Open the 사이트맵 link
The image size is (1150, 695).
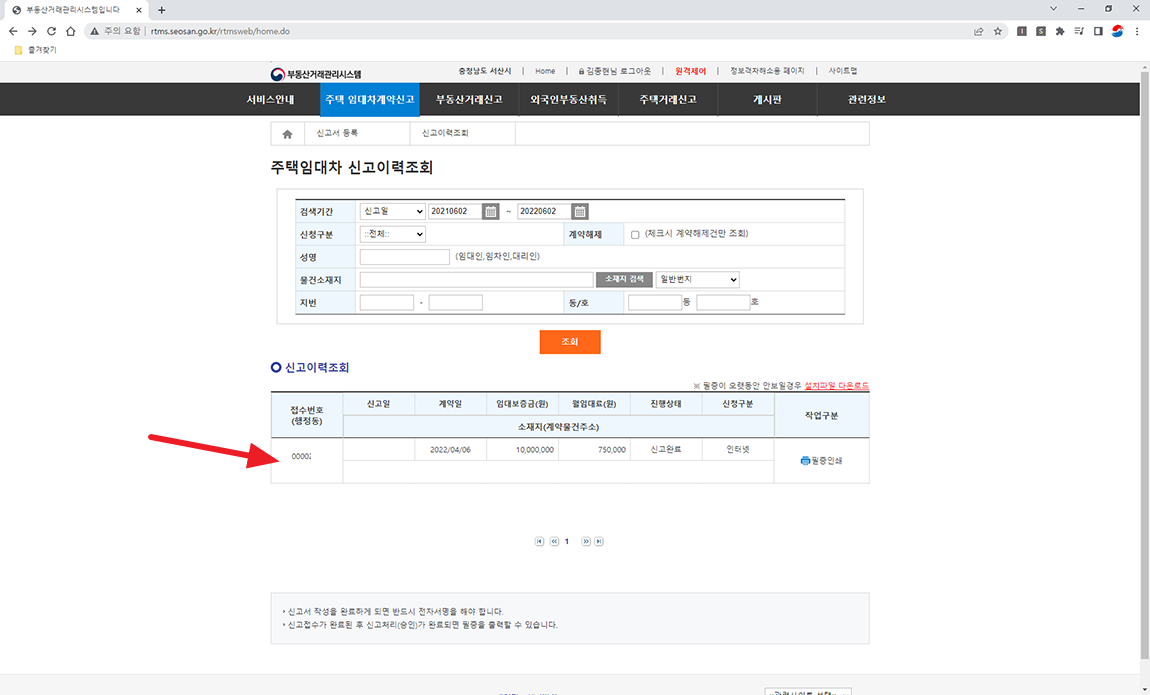click(x=843, y=71)
